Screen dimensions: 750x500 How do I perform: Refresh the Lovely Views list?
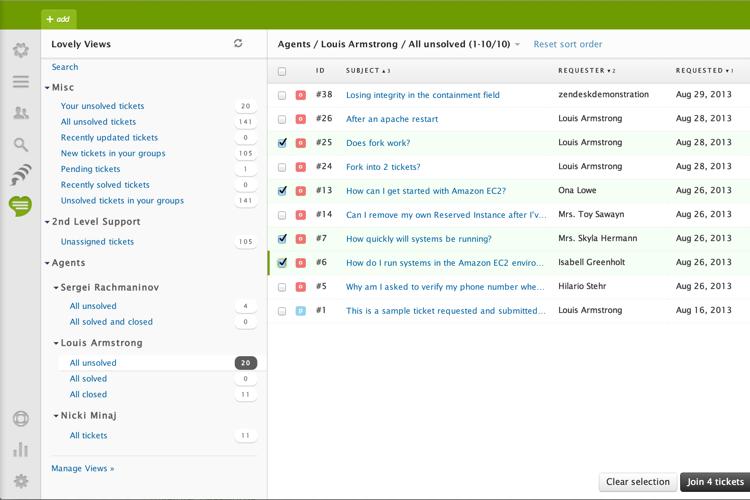point(238,44)
